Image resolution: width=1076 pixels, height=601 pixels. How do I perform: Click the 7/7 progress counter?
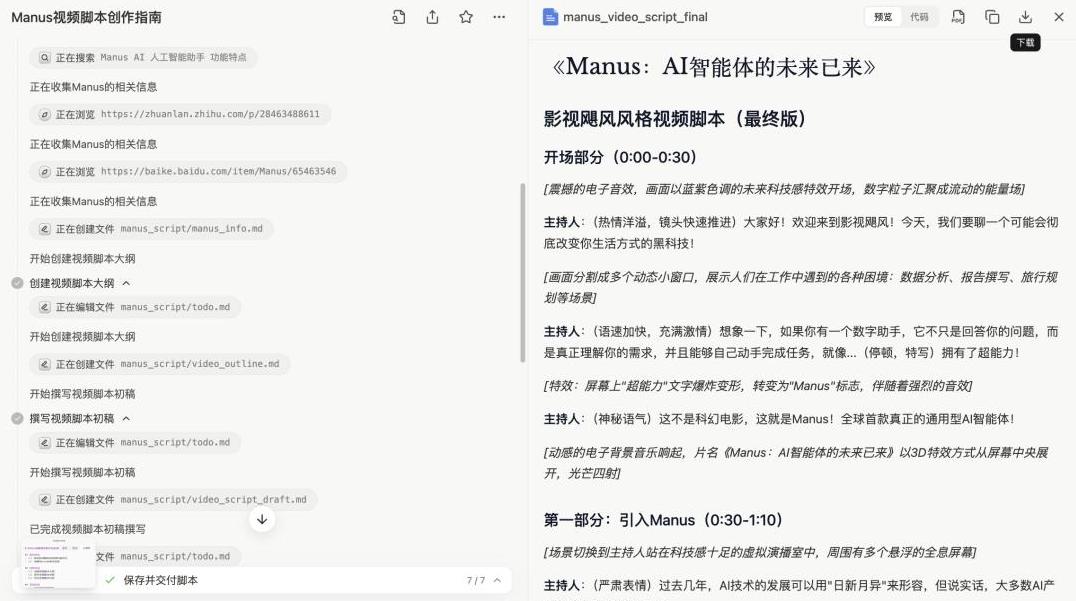[x=476, y=580]
